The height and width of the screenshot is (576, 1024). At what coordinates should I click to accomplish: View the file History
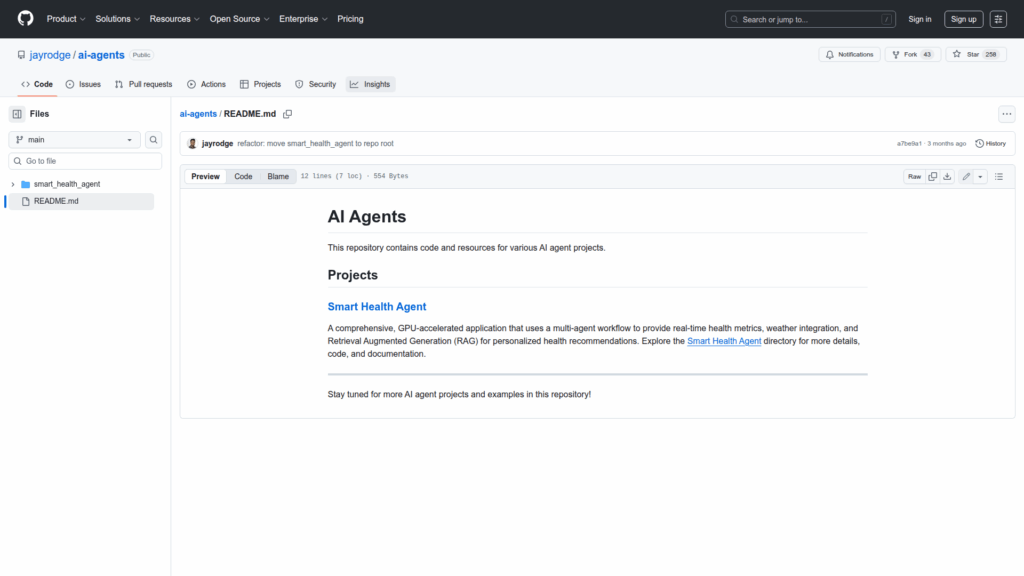point(991,144)
